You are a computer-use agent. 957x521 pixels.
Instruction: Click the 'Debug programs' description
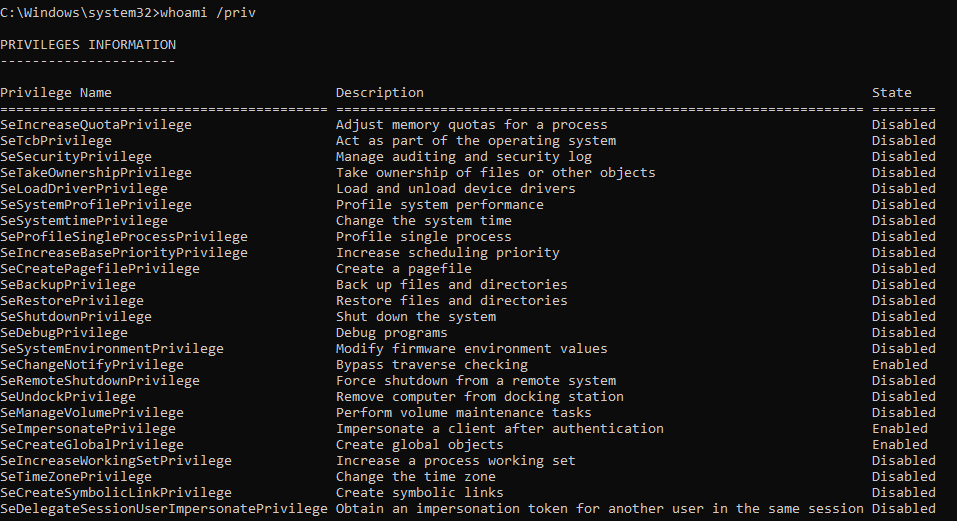click(392, 333)
